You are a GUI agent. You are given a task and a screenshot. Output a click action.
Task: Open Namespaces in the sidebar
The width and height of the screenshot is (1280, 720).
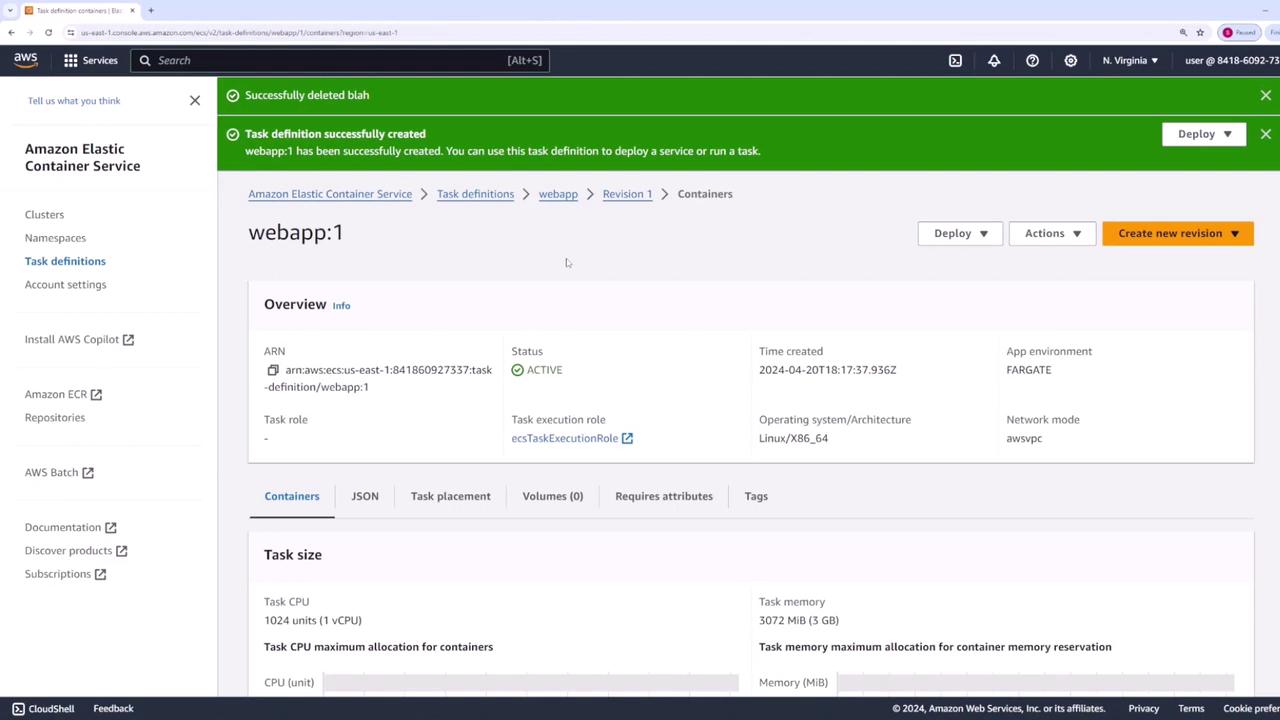pyautogui.click(x=55, y=238)
